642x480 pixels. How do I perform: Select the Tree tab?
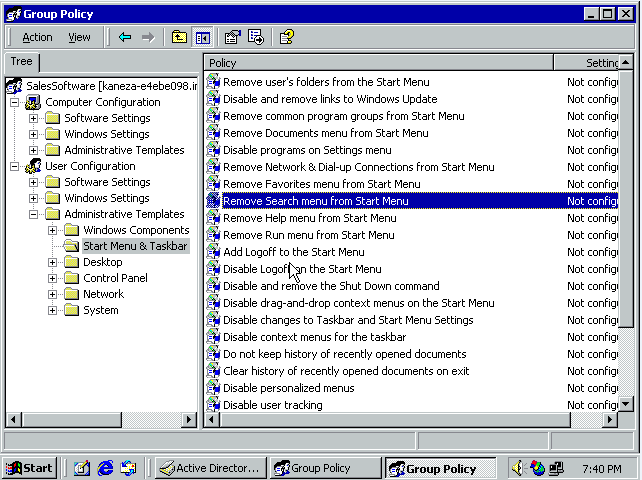[22, 62]
